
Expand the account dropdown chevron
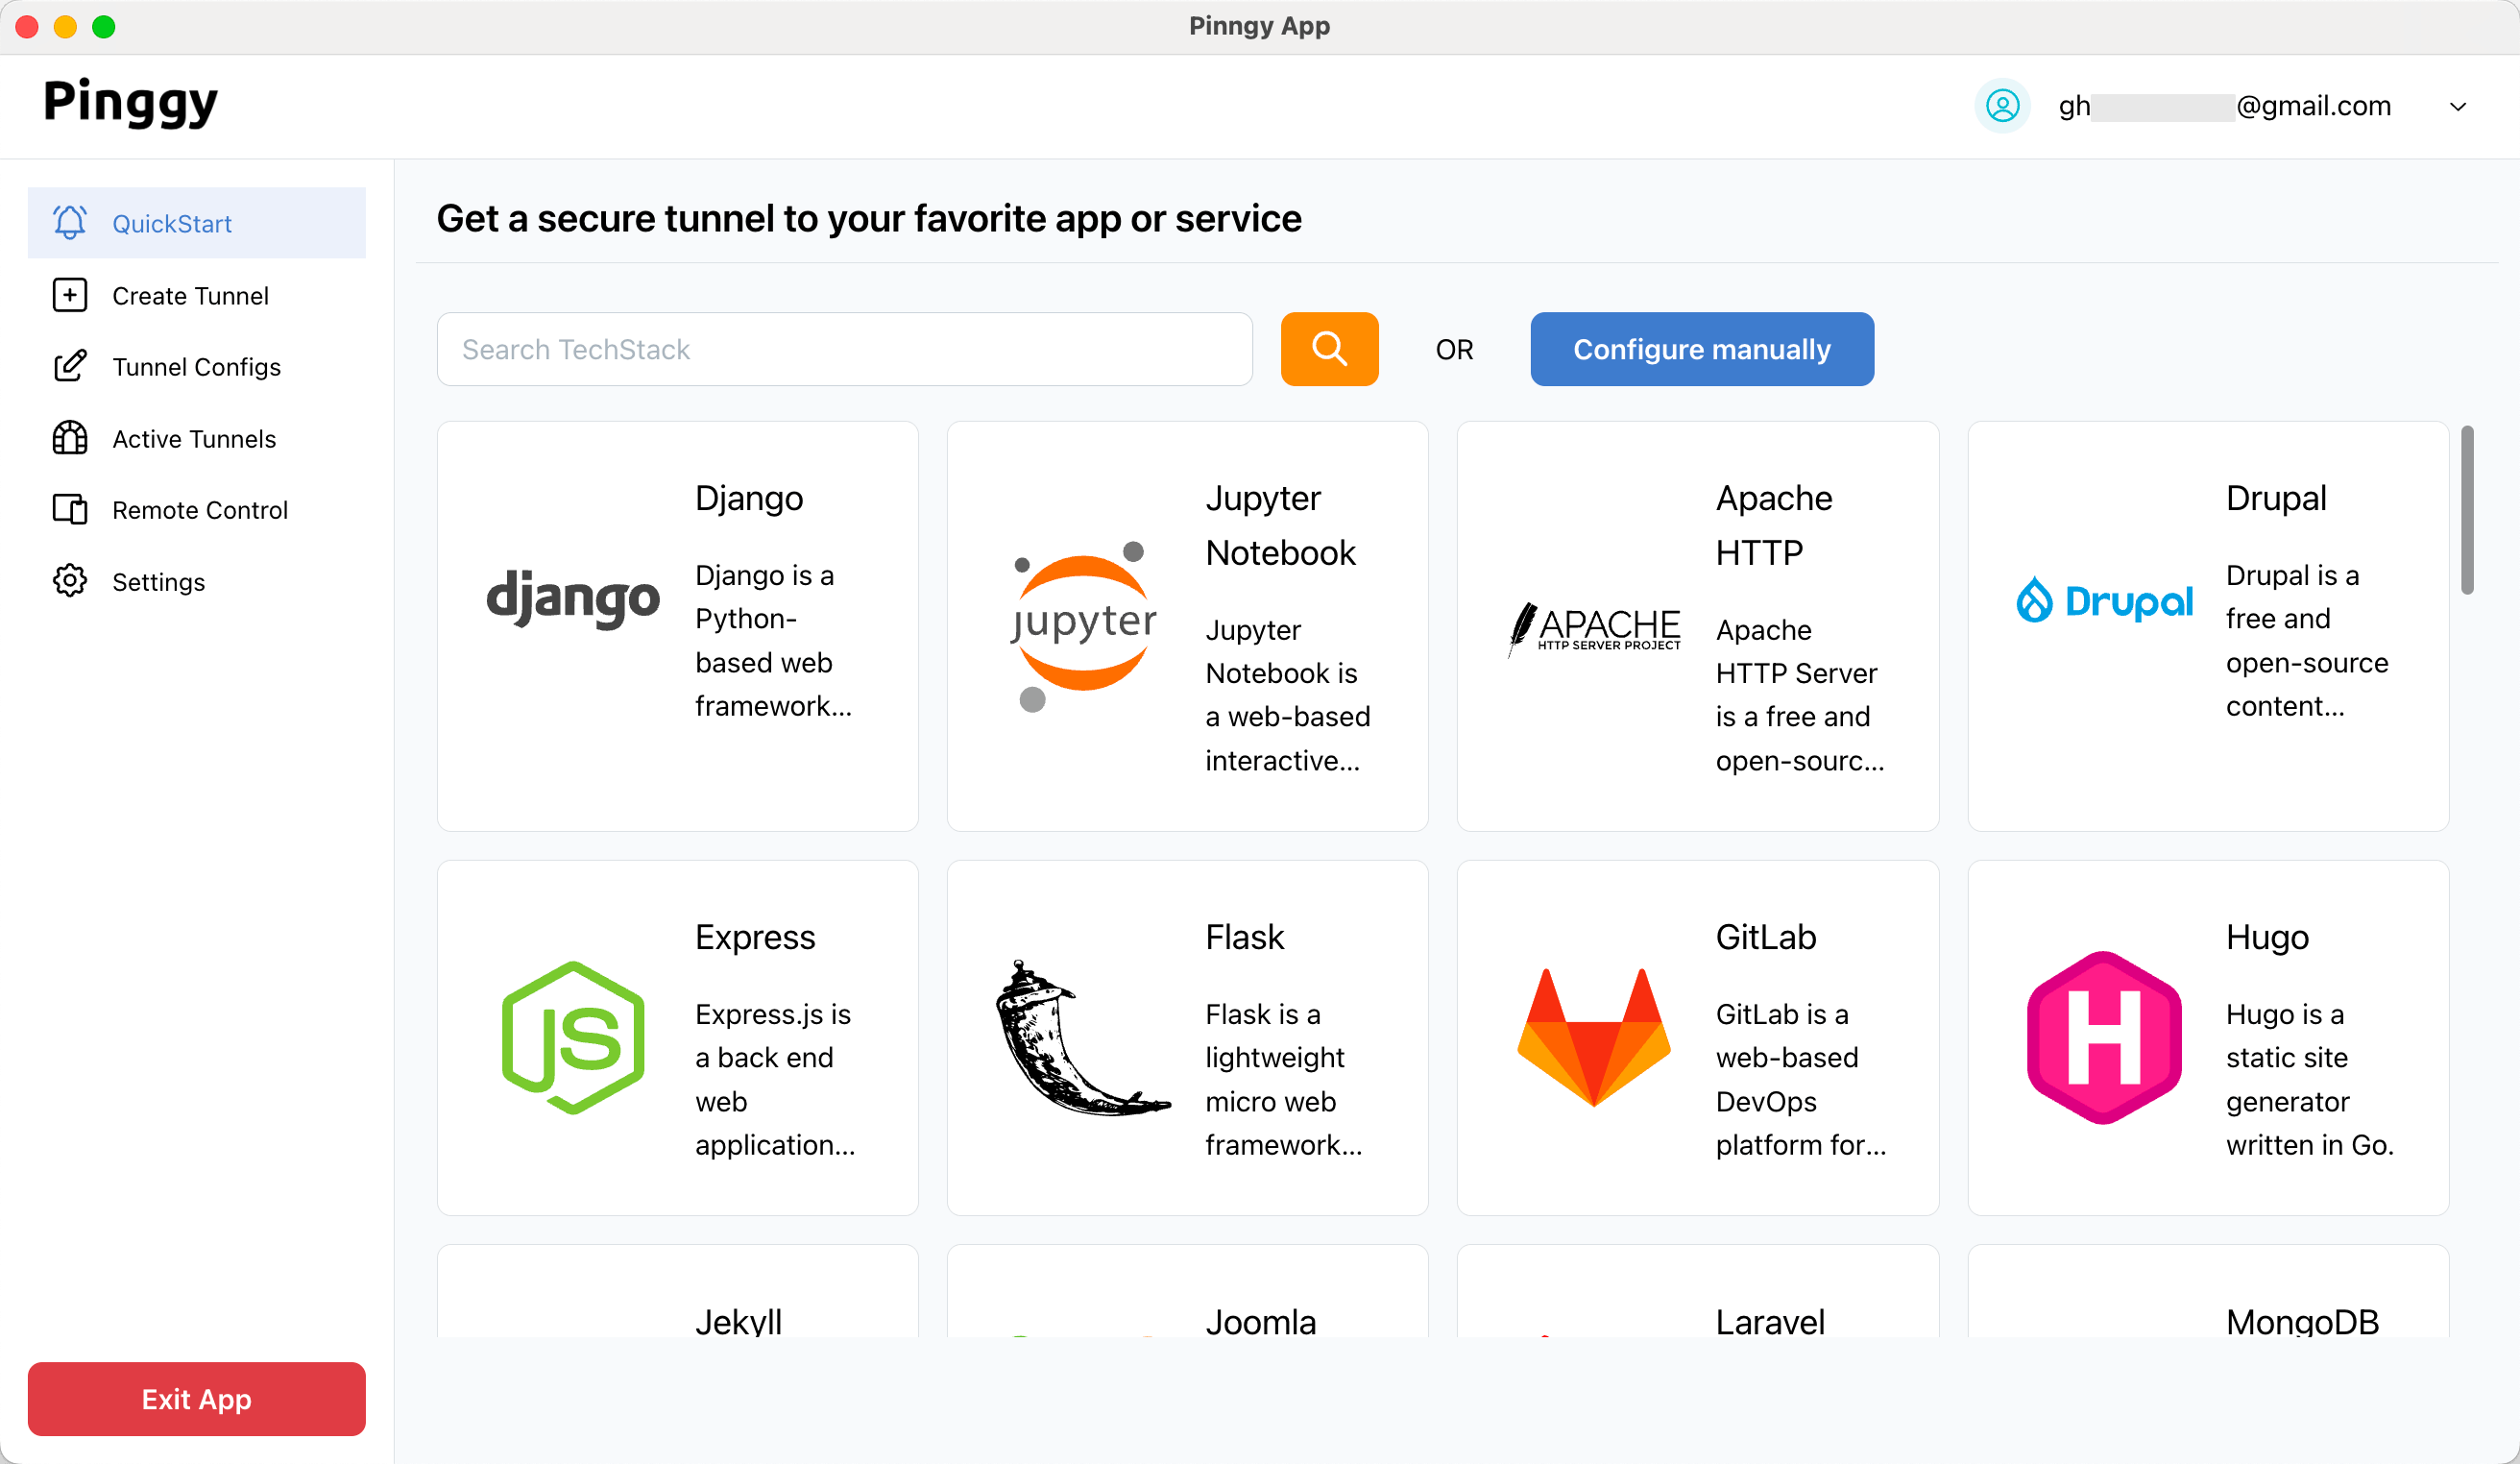coord(2458,106)
